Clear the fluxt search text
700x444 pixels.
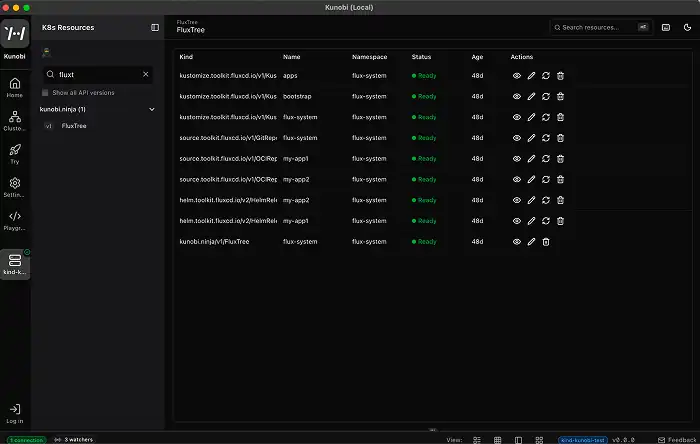point(146,74)
